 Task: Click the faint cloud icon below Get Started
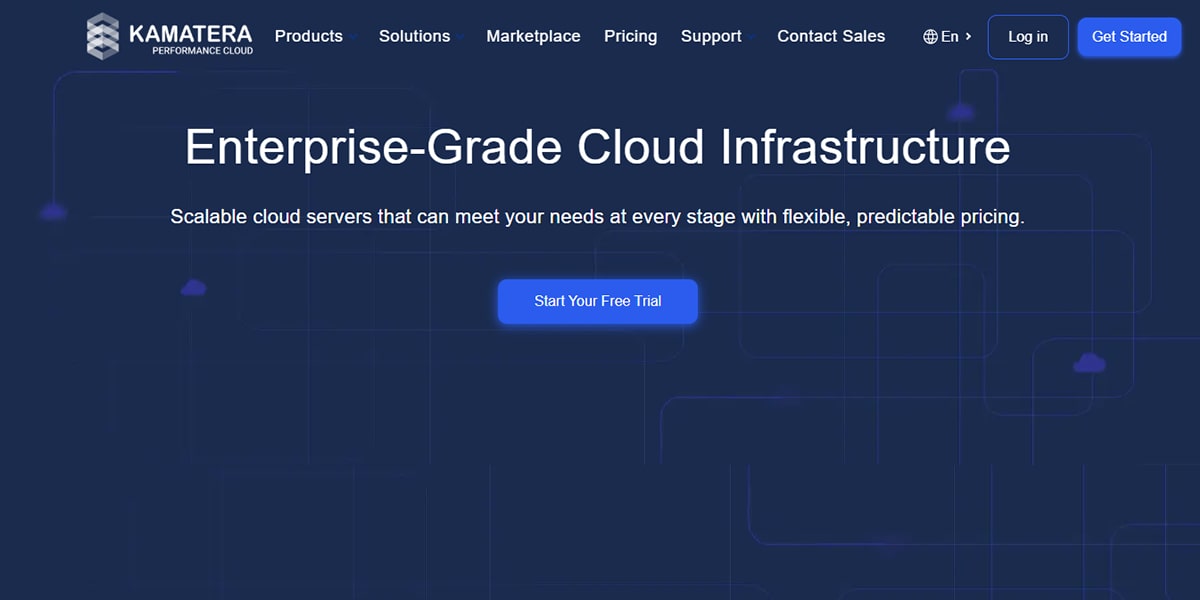click(961, 112)
